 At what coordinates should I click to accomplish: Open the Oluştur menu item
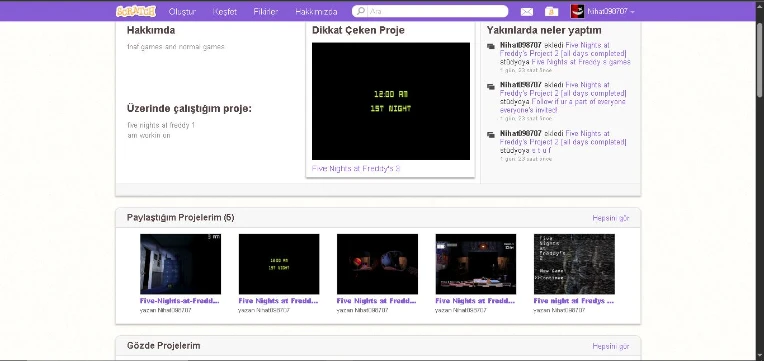pyautogui.click(x=182, y=12)
